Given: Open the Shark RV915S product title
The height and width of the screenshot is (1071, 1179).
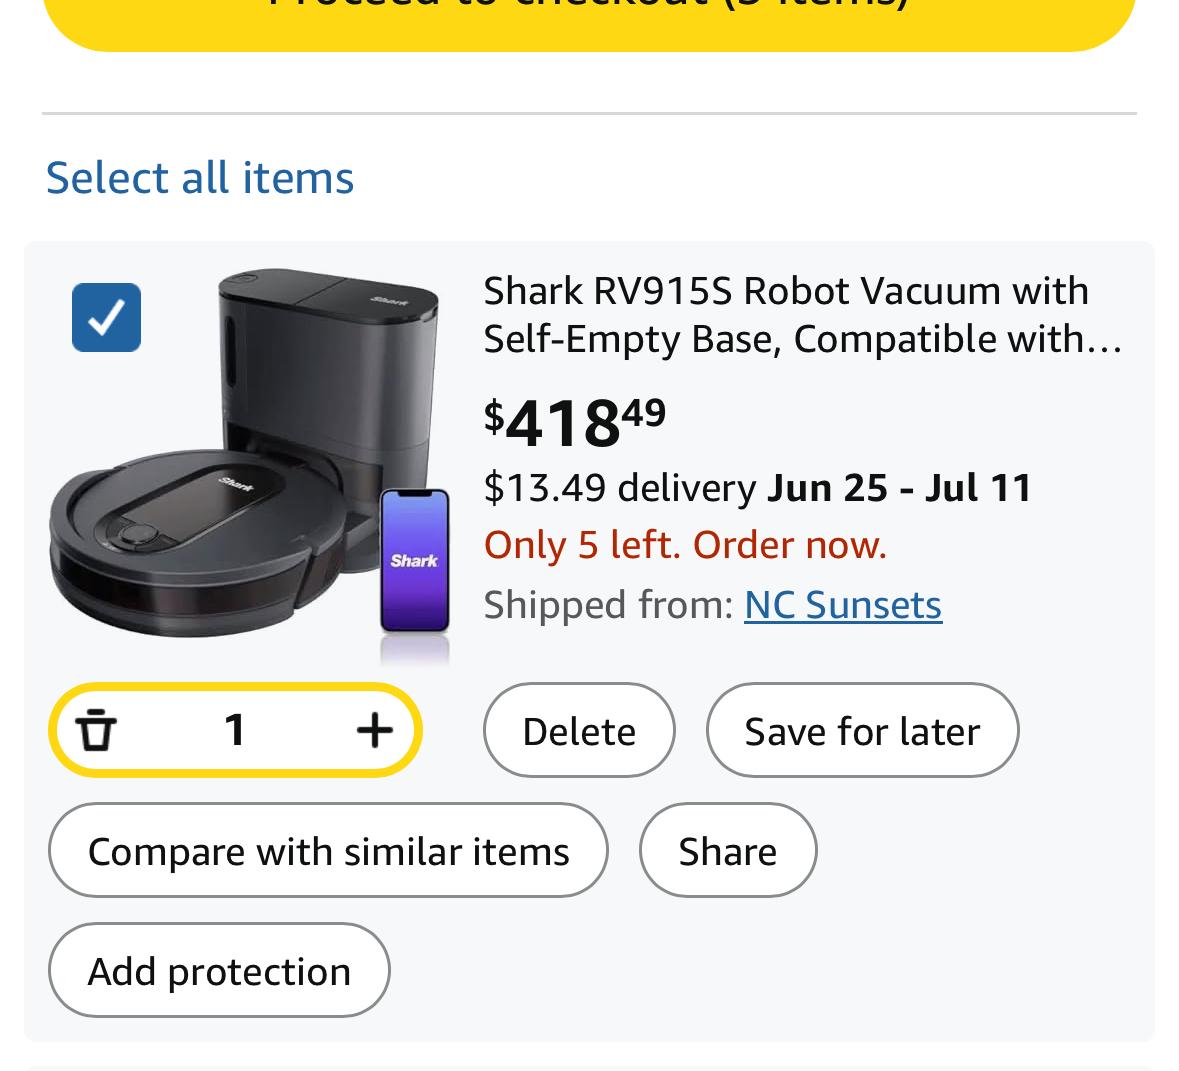Looking at the screenshot, I should click(x=803, y=314).
